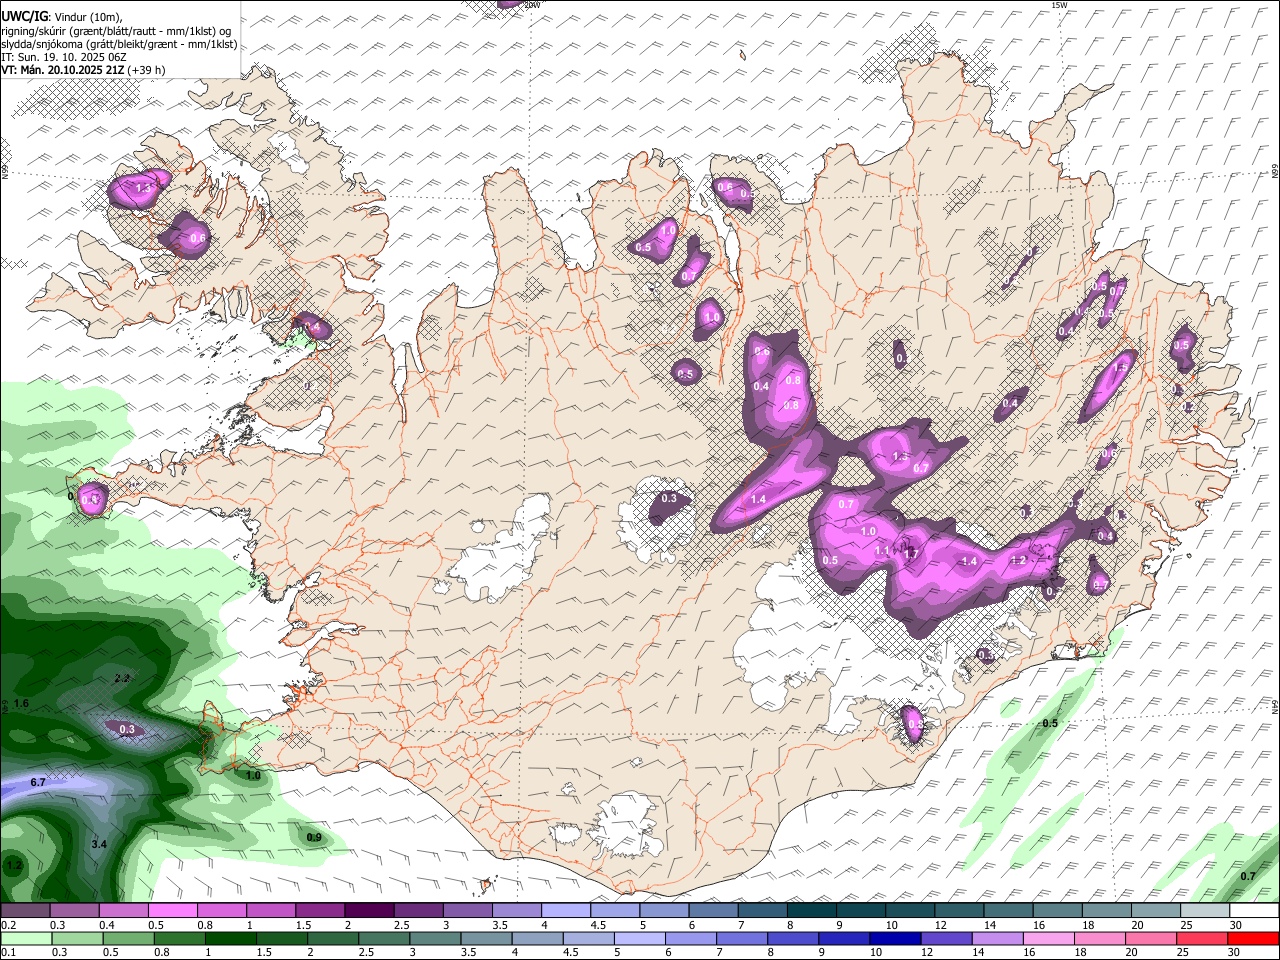1280x960 pixels.
Task: Click the '64N' latitude label on the right
Action: point(1275,705)
